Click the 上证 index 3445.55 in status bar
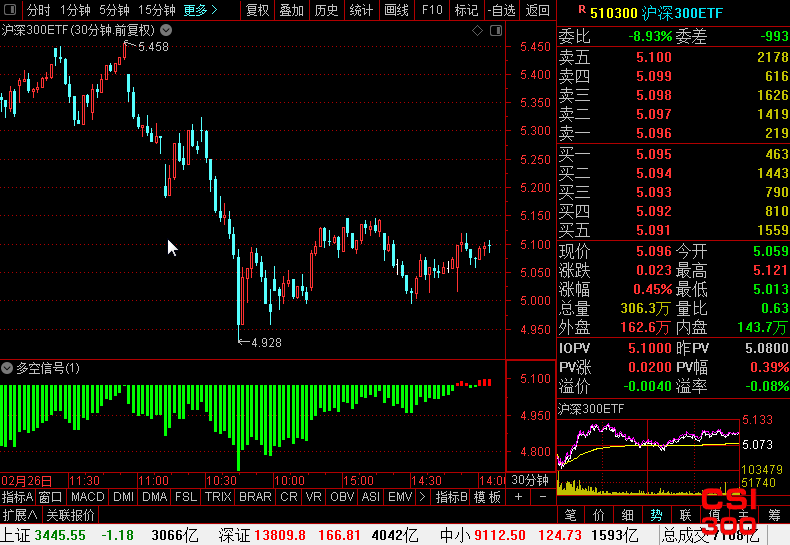This screenshot has height=545, width=790. (60, 535)
